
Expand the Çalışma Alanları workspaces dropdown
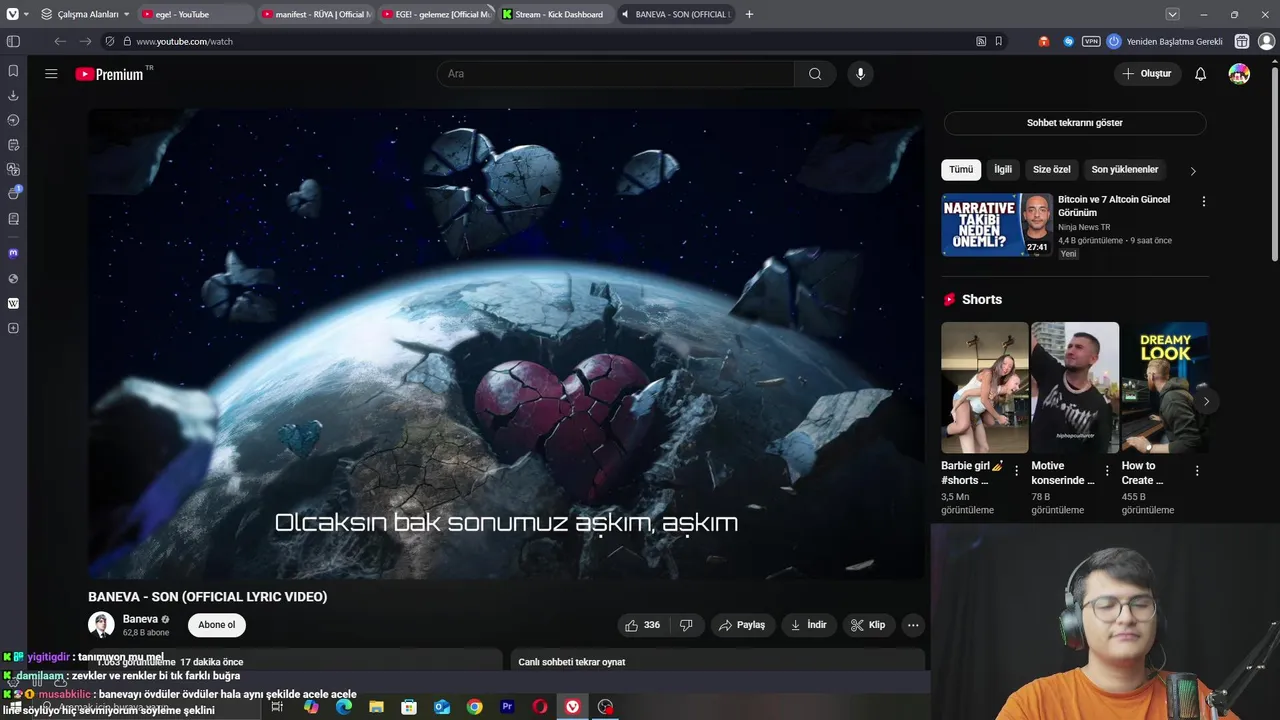coord(85,14)
